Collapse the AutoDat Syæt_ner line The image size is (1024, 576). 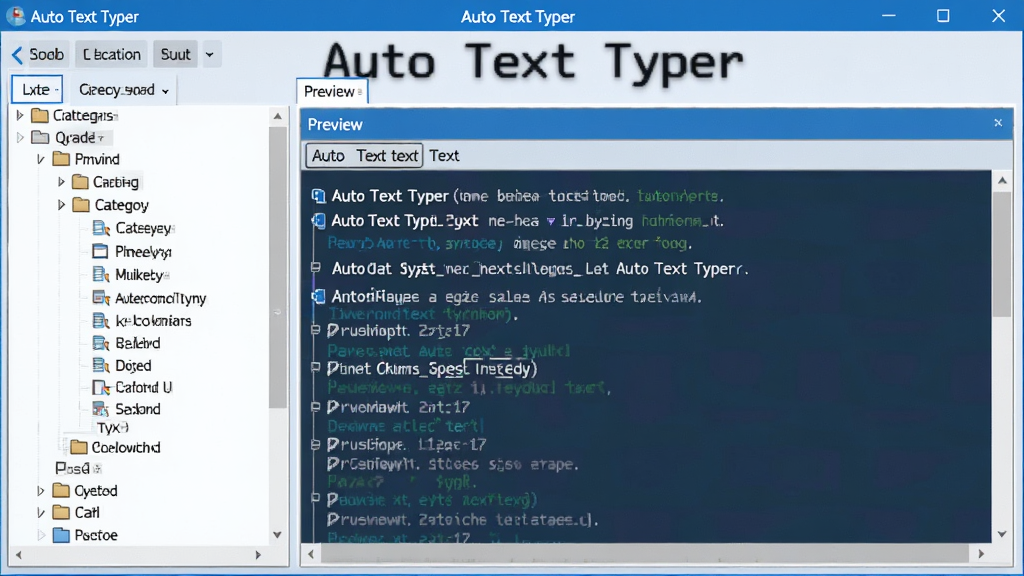(316, 267)
